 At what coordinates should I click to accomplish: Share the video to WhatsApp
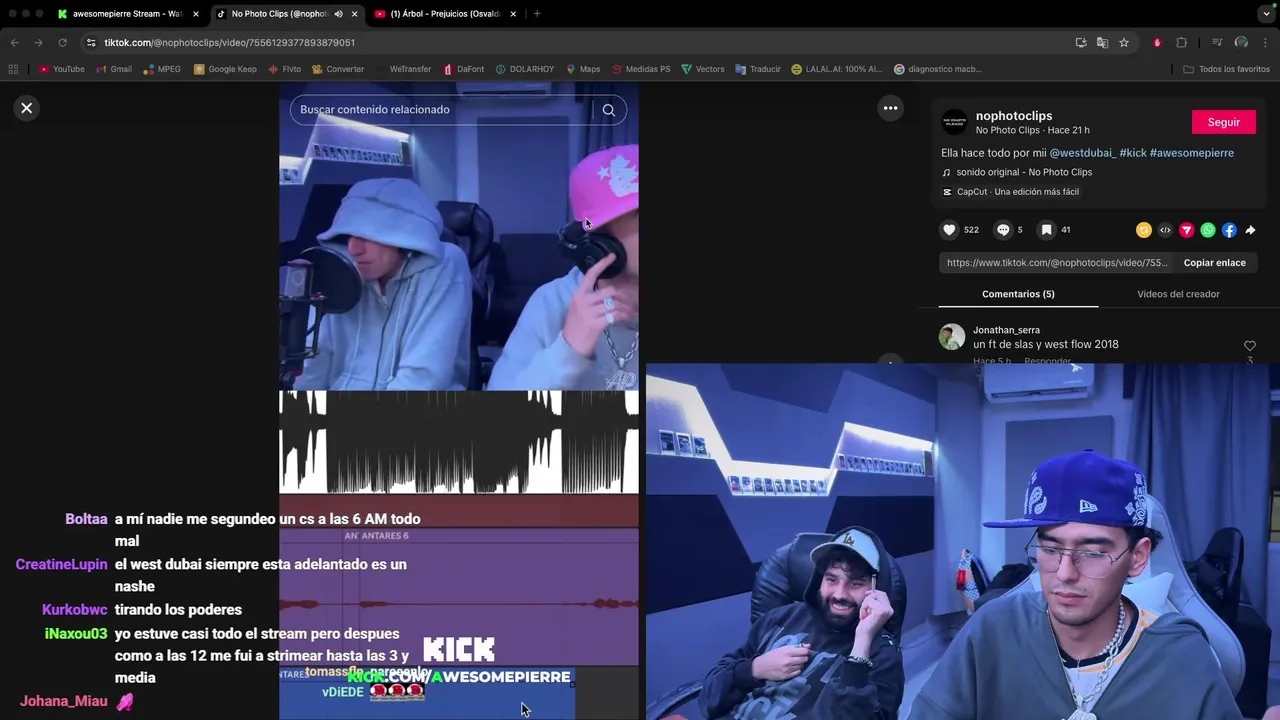[x=1208, y=230]
